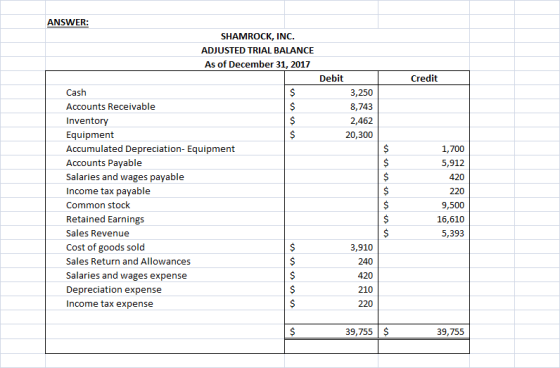The image size is (560, 368).
Task: Click the Cash debit value 3,250
Action: pos(361,93)
